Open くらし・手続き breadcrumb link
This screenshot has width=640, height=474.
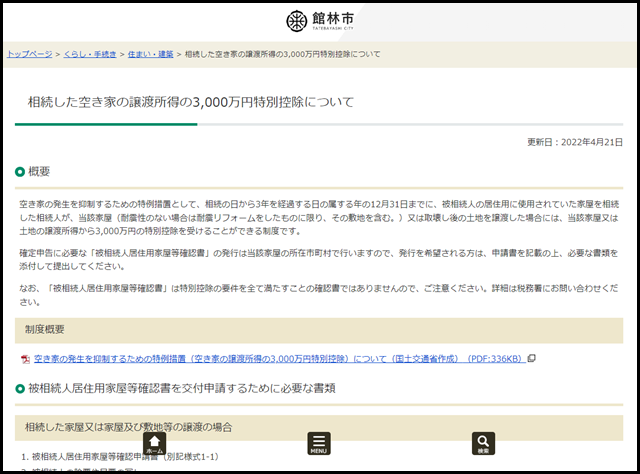point(90,54)
